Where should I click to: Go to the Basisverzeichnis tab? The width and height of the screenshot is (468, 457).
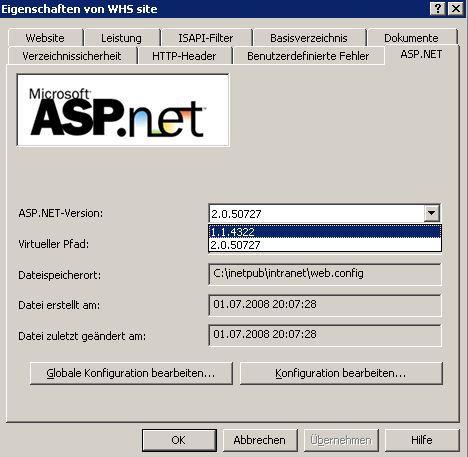click(x=309, y=38)
